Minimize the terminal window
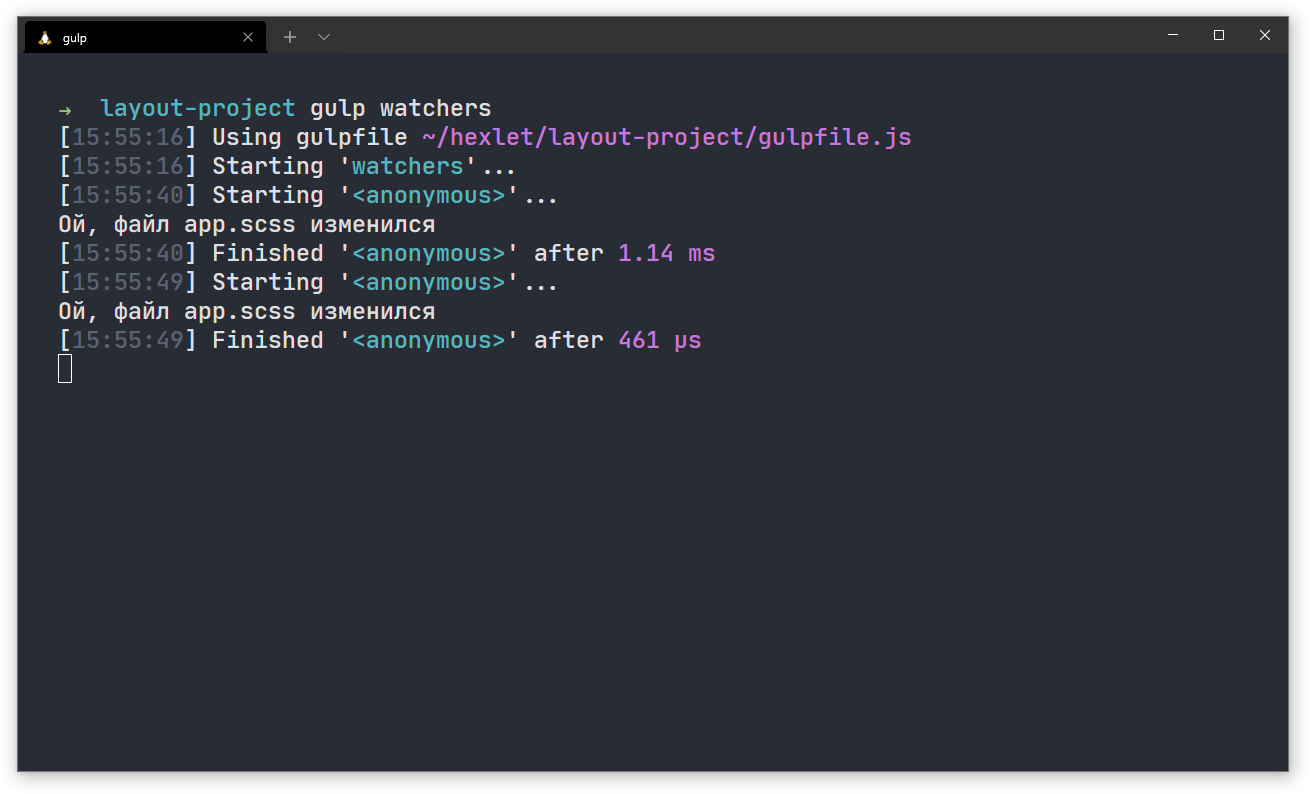 point(1173,35)
